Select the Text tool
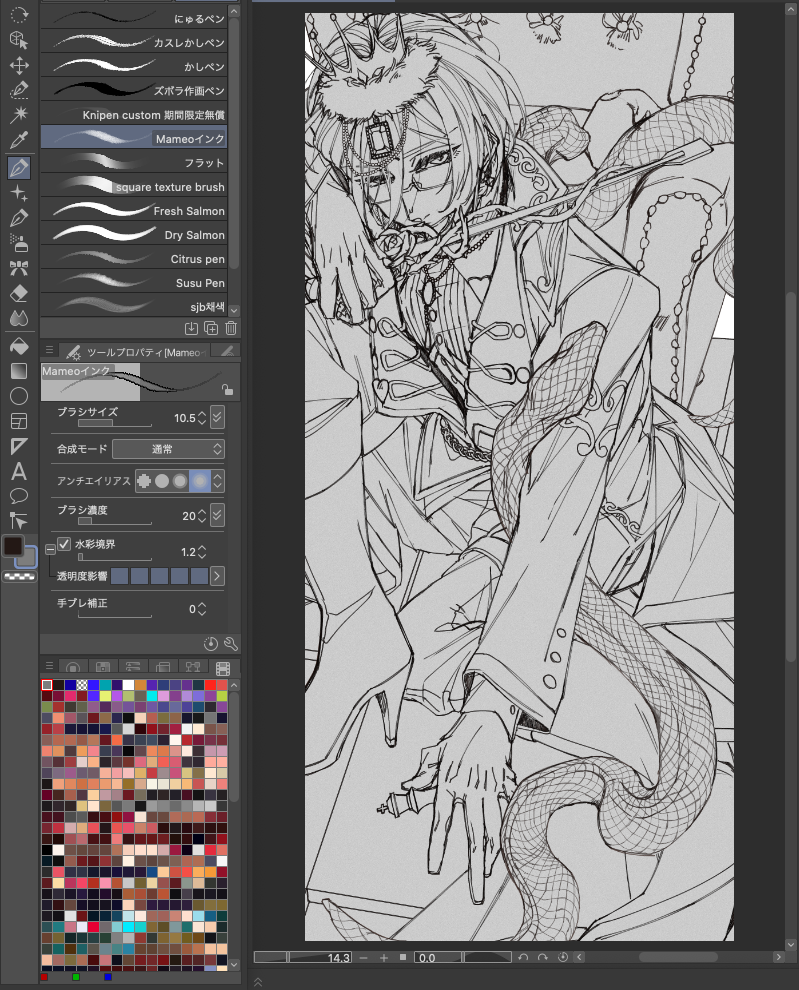Image resolution: width=799 pixels, height=990 pixels. tap(19, 471)
